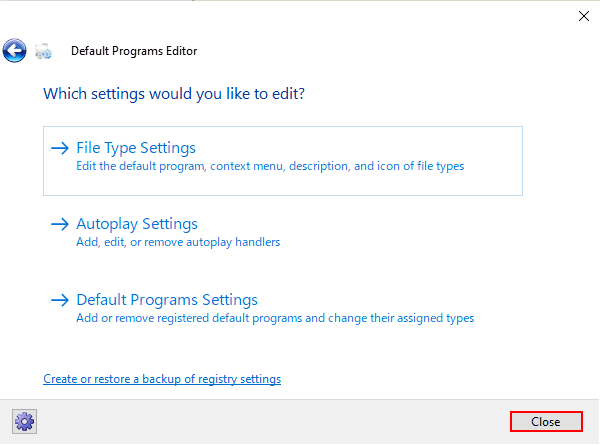Open Create or restore a backup link
This screenshot has height=445, width=600.
point(162,379)
